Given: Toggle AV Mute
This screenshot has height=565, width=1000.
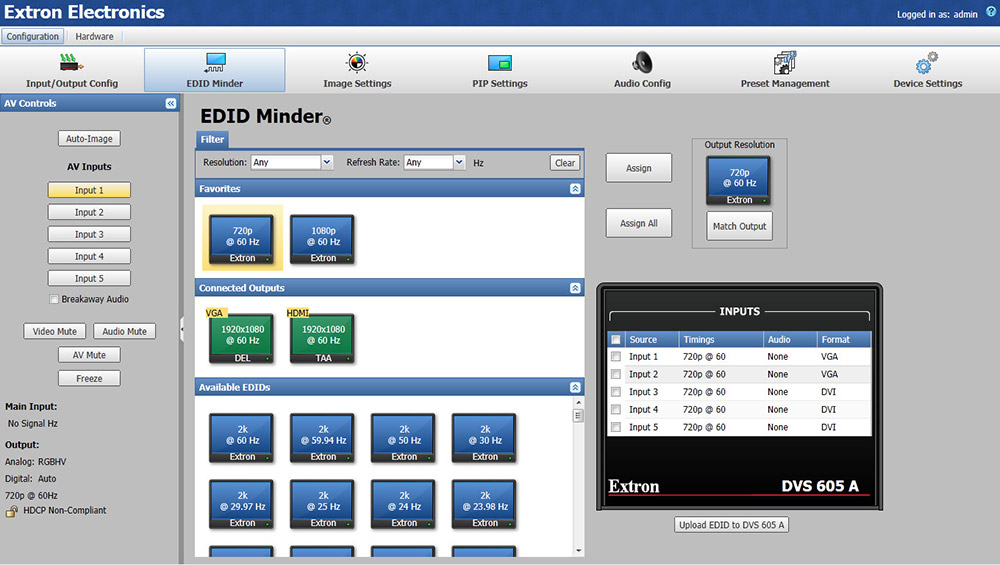Looking at the screenshot, I should [89, 355].
